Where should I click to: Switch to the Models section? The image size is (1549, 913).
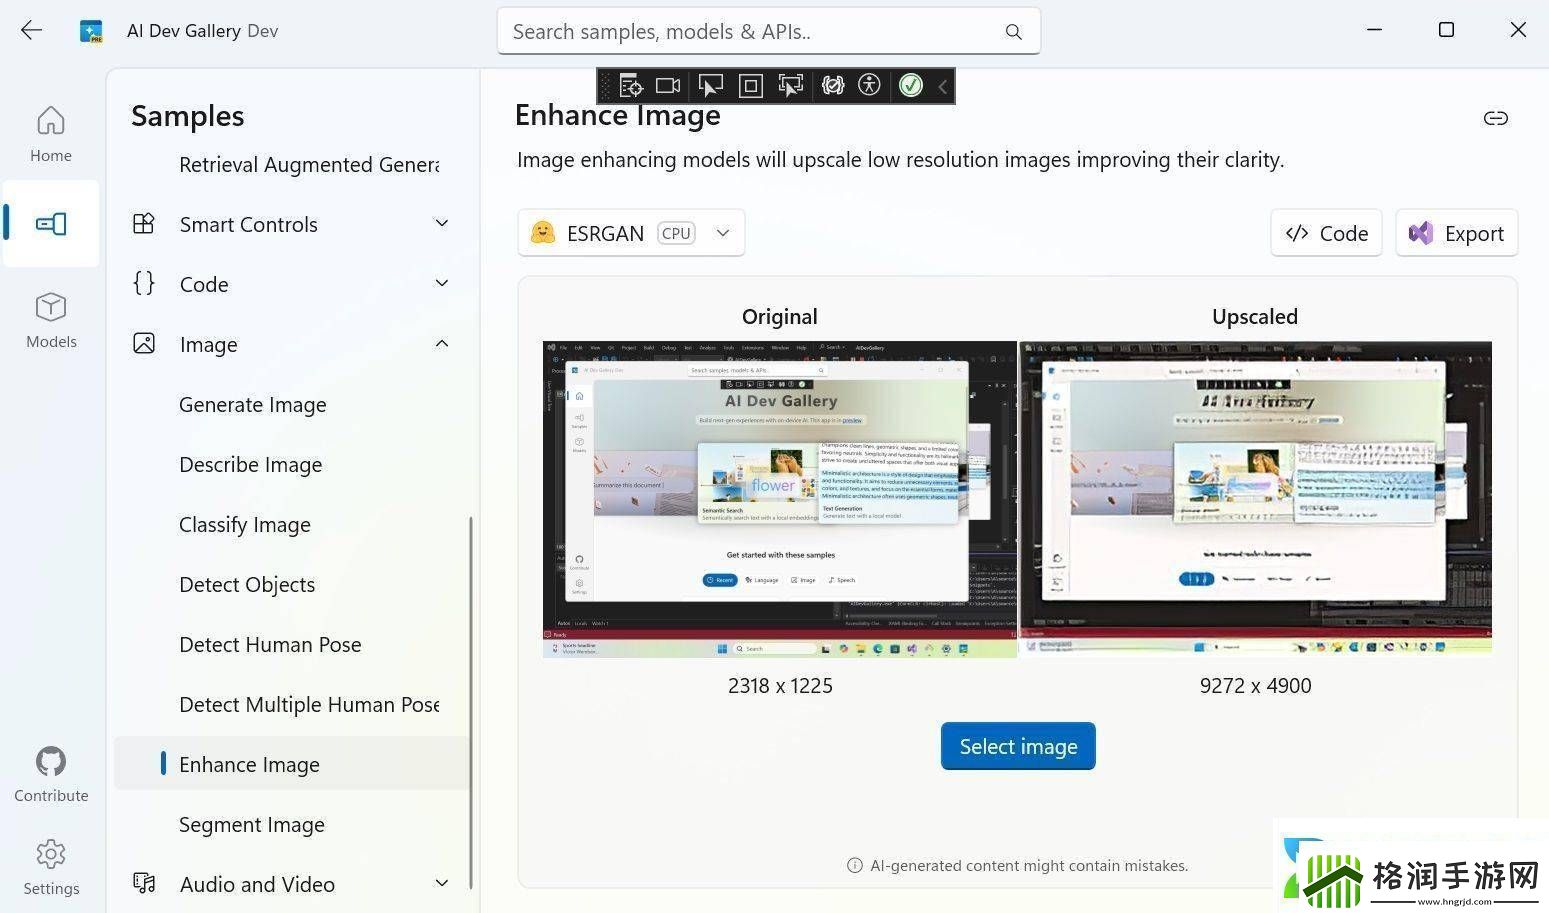[x=50, y=318]
